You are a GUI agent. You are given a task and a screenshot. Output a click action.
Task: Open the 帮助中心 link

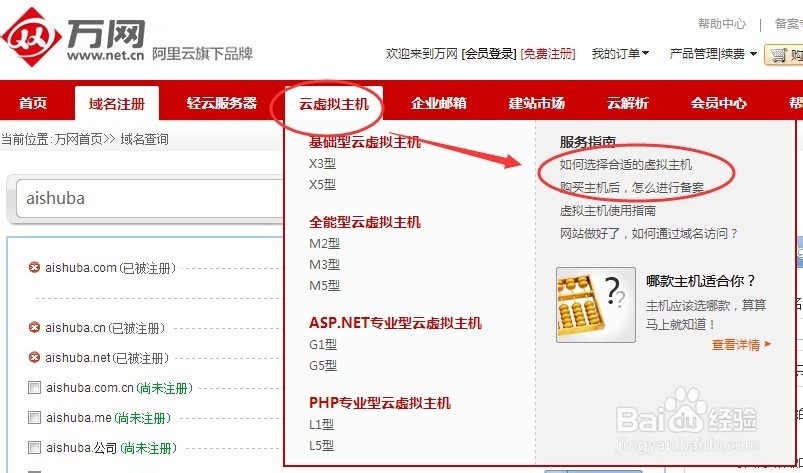pos(722,24)
